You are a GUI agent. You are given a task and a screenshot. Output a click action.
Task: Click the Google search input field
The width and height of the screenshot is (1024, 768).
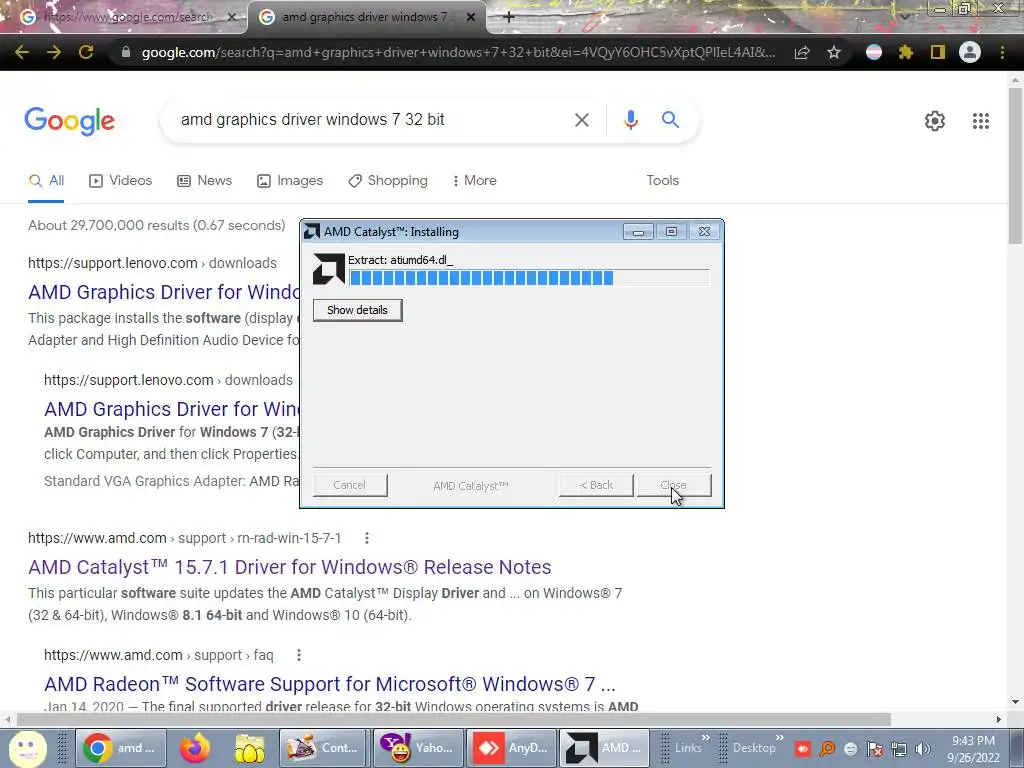coord(369,120)
